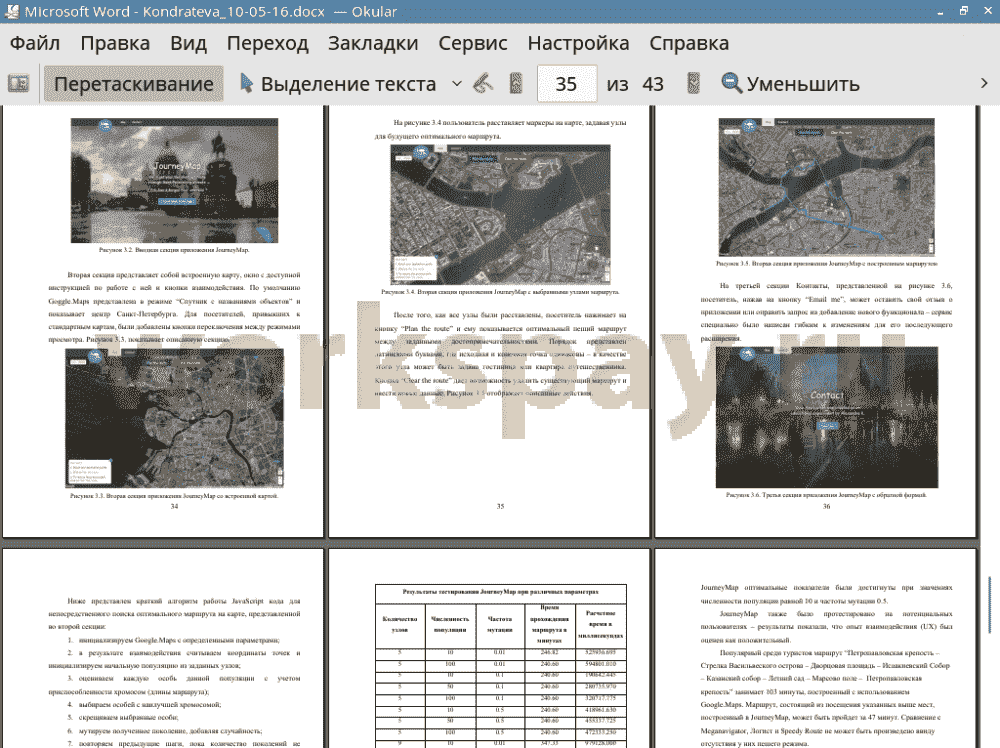The width and height of the screenshot is (1000, 748).
Task: Open the Настройка menu
Action: (x=578, y=43)
